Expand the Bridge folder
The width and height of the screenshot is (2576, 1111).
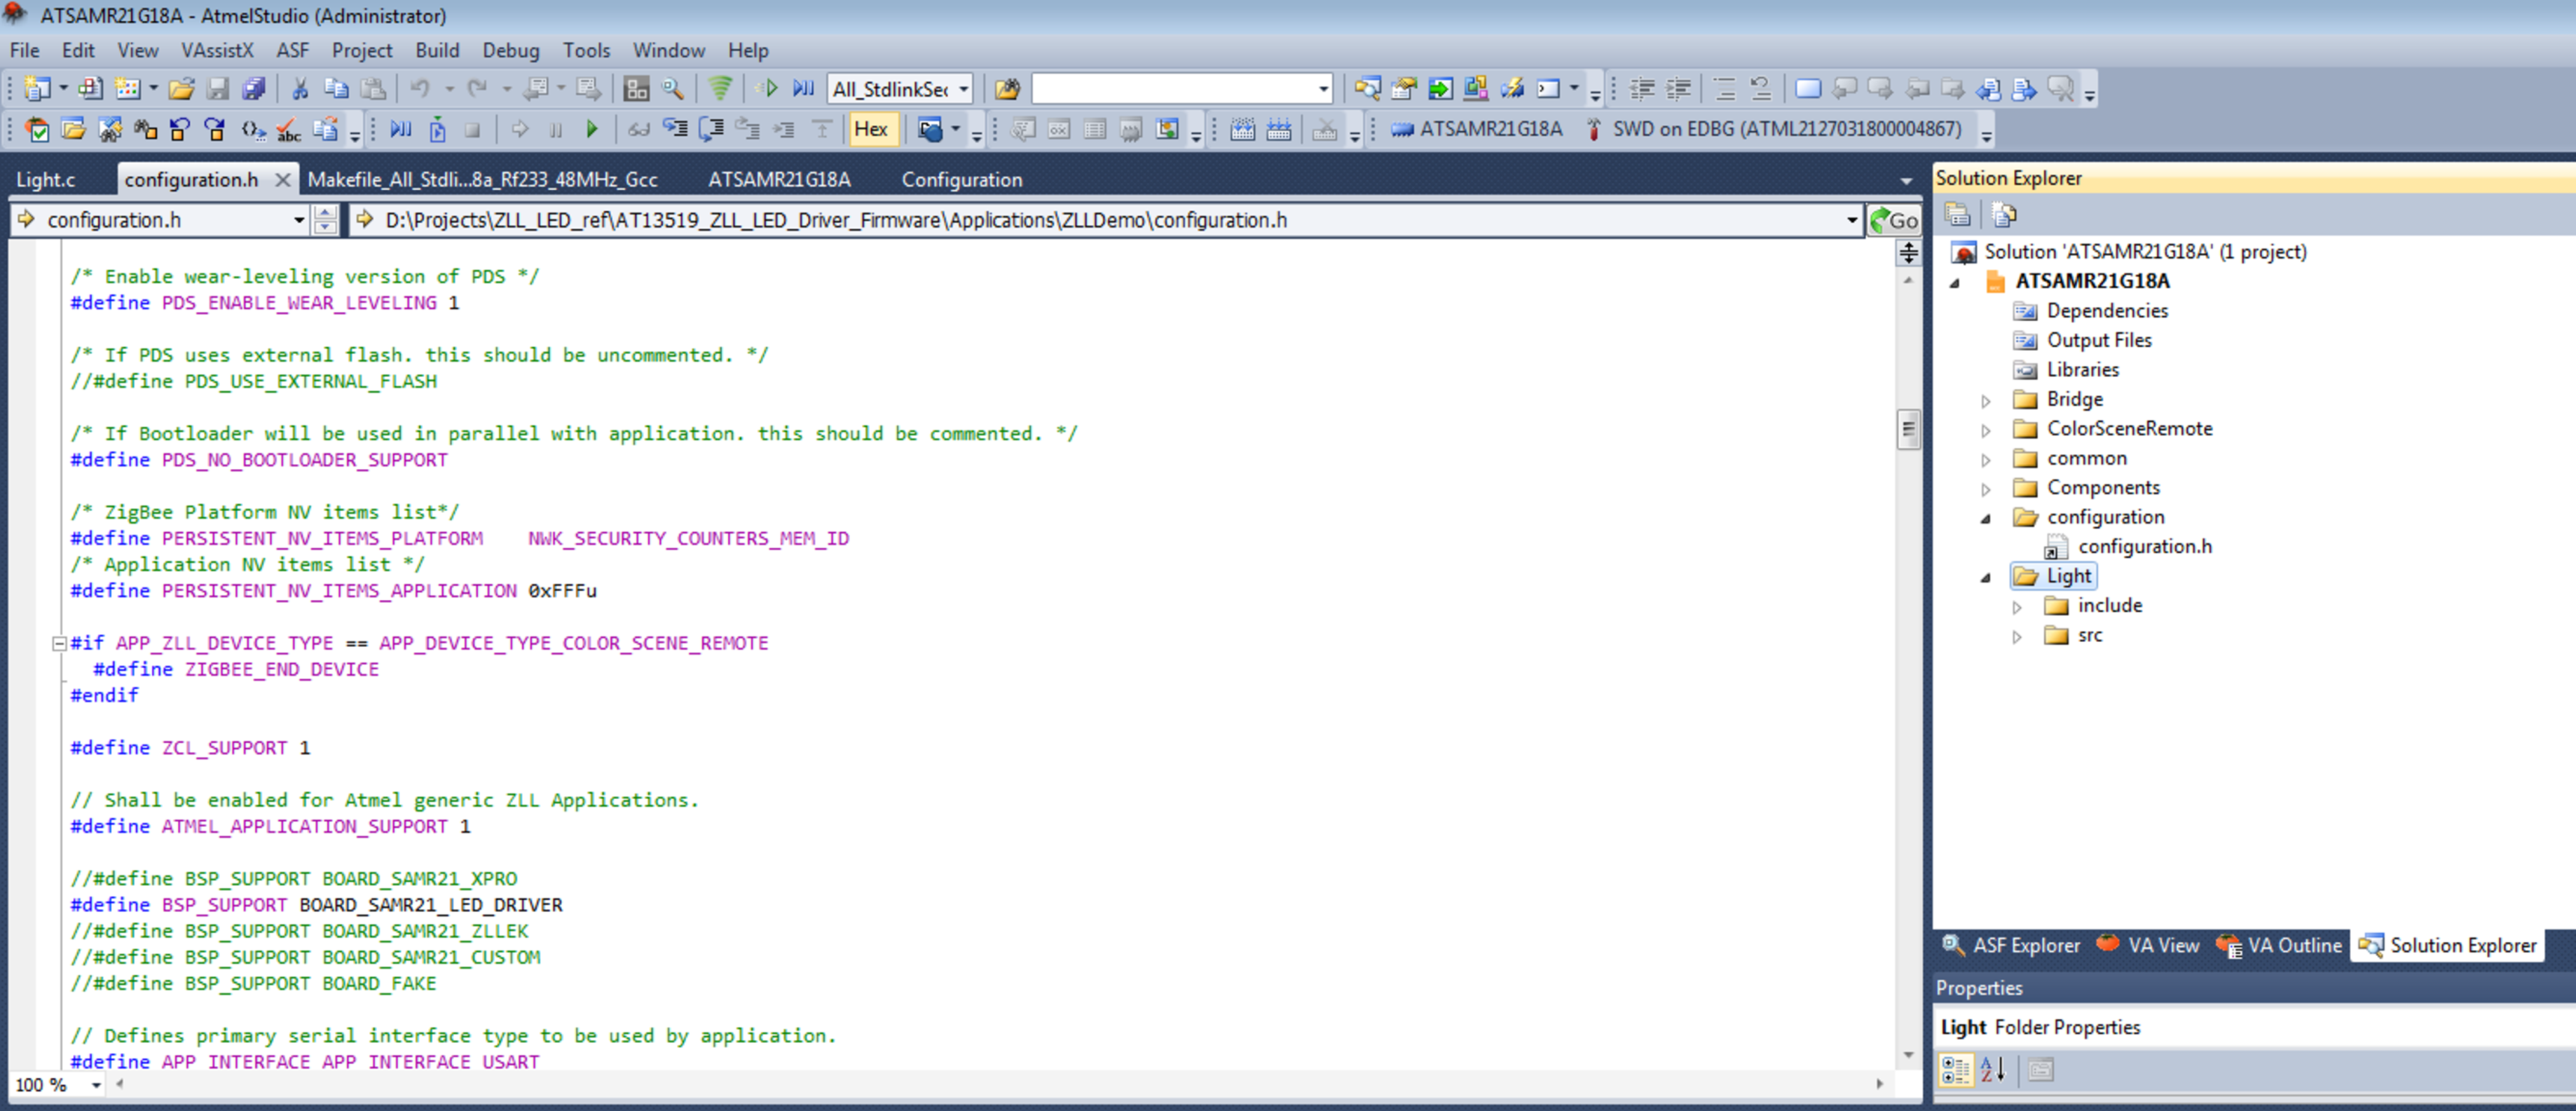(1985, 400)
